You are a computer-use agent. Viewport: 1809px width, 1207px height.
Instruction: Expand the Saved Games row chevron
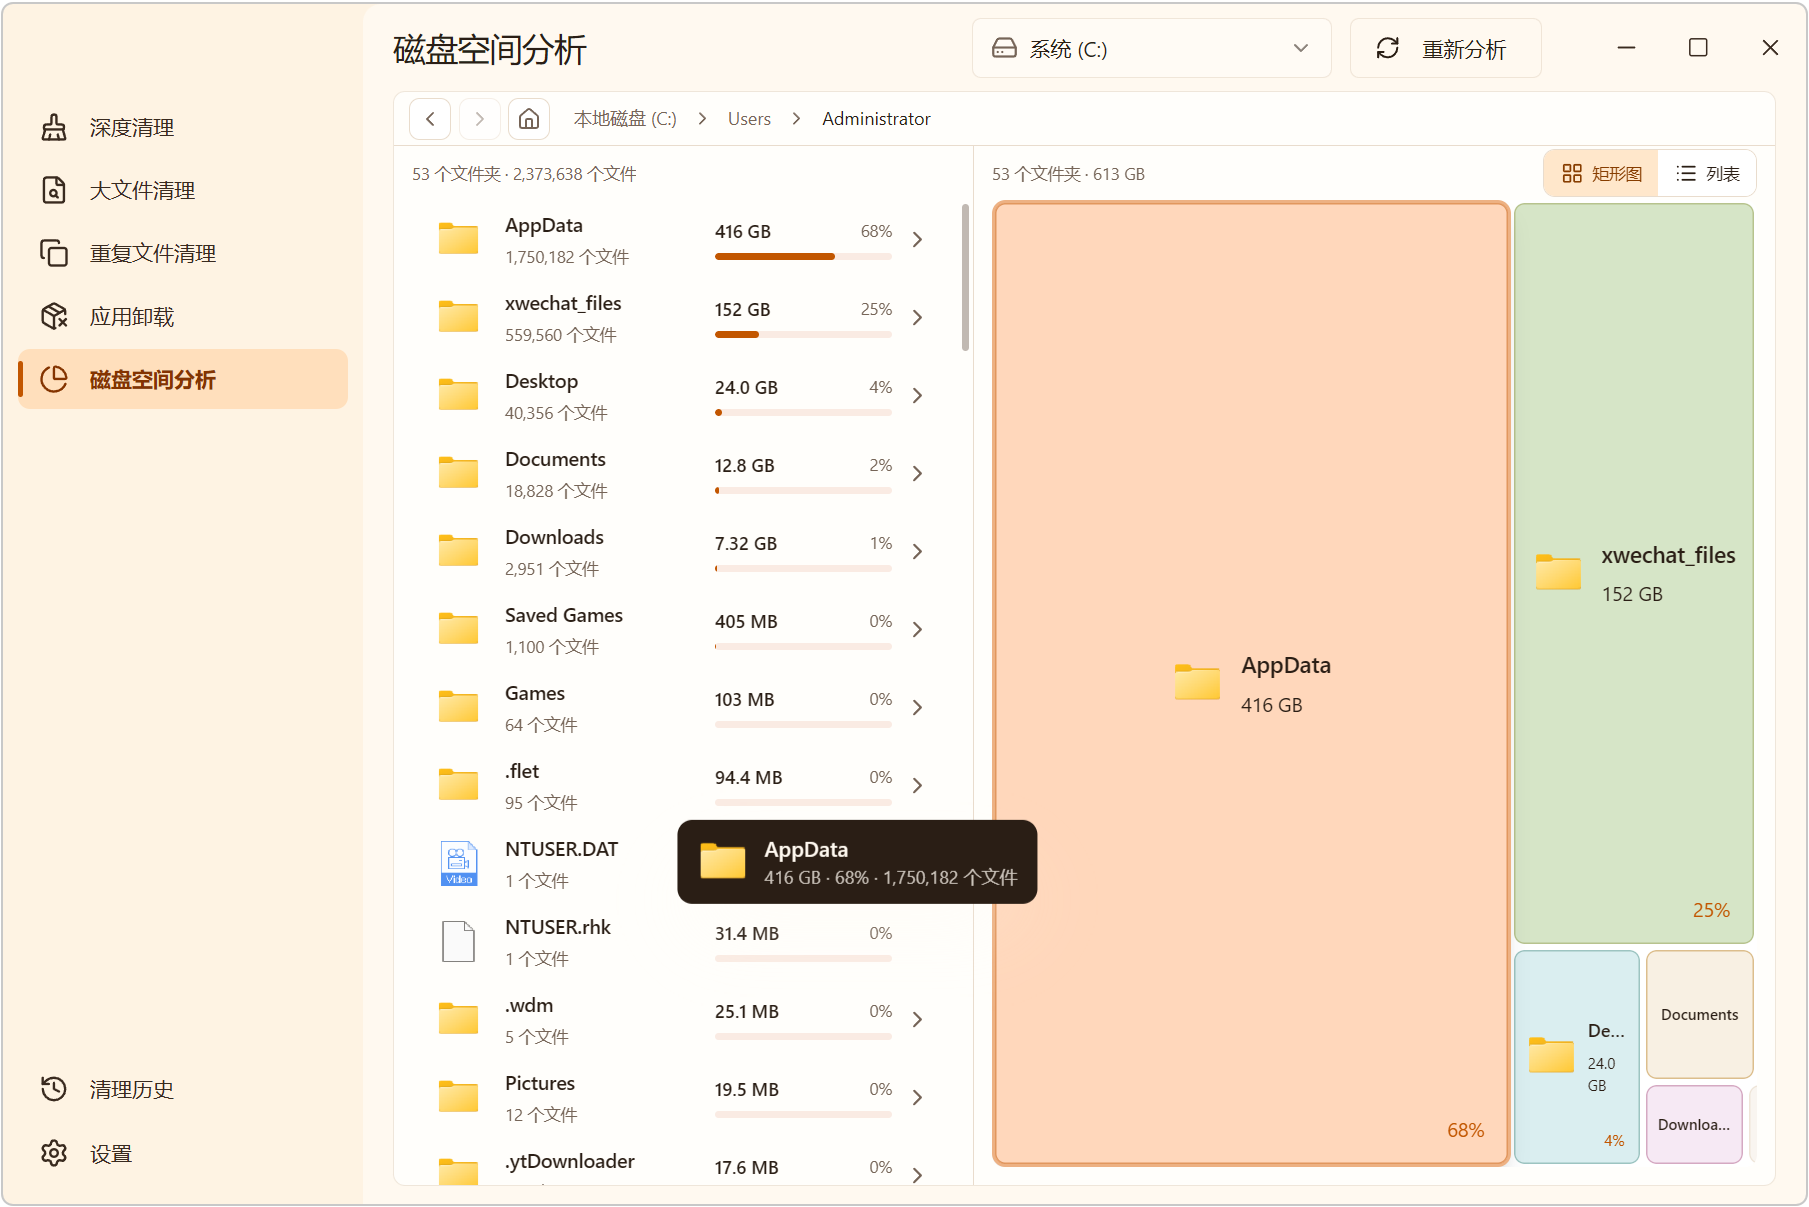pyautogui.click(x=917, y=630)
